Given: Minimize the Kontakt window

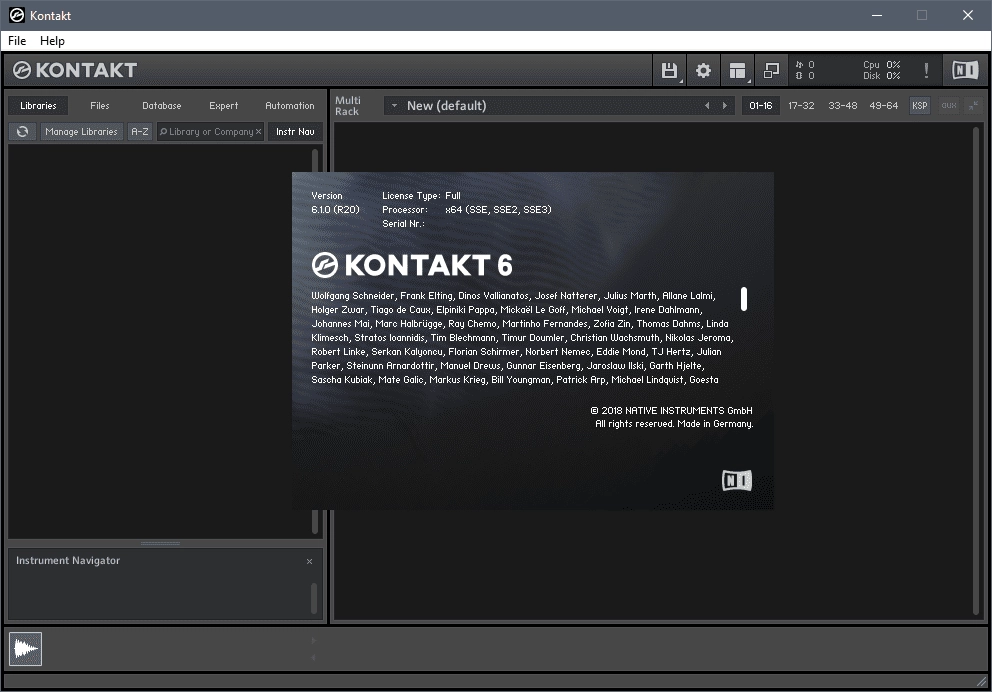Looking at the screenshot, I should [877, 15].
